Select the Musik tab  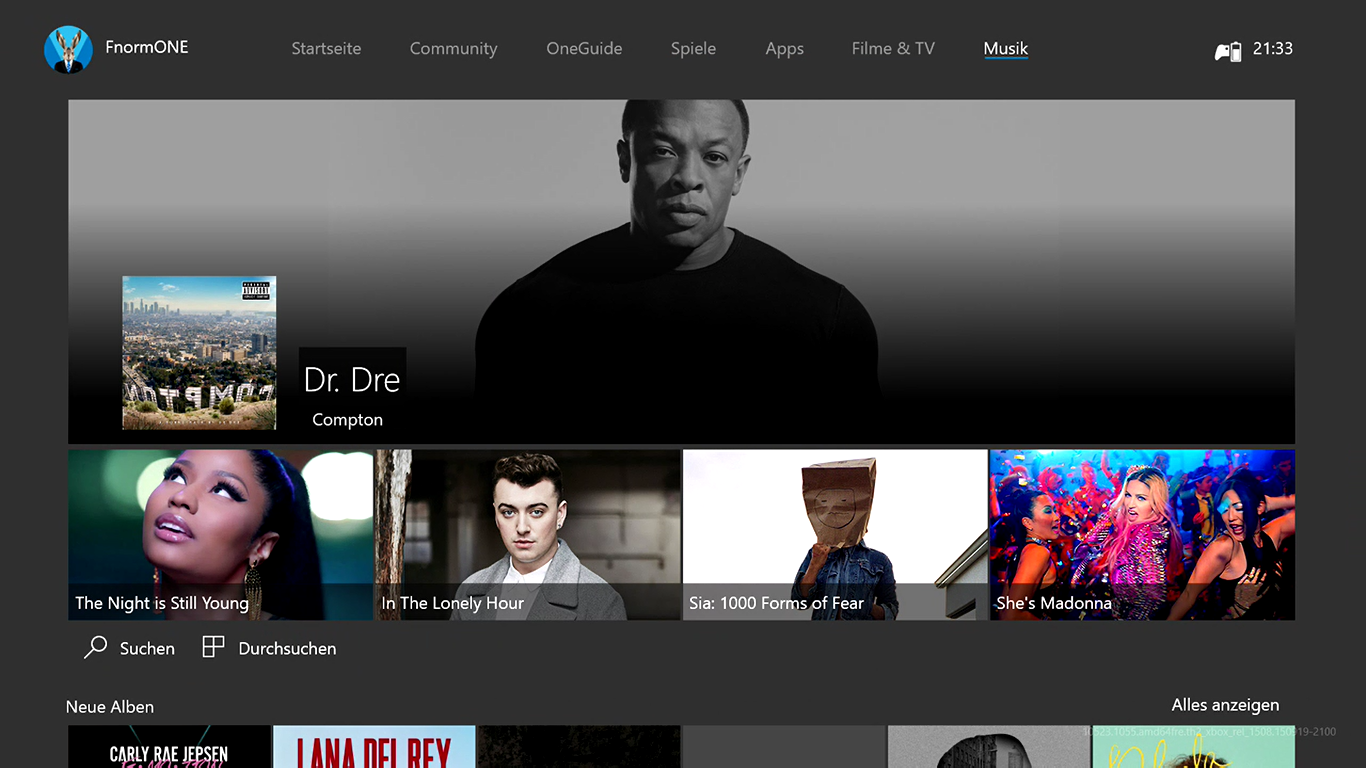coord(1005,49)
